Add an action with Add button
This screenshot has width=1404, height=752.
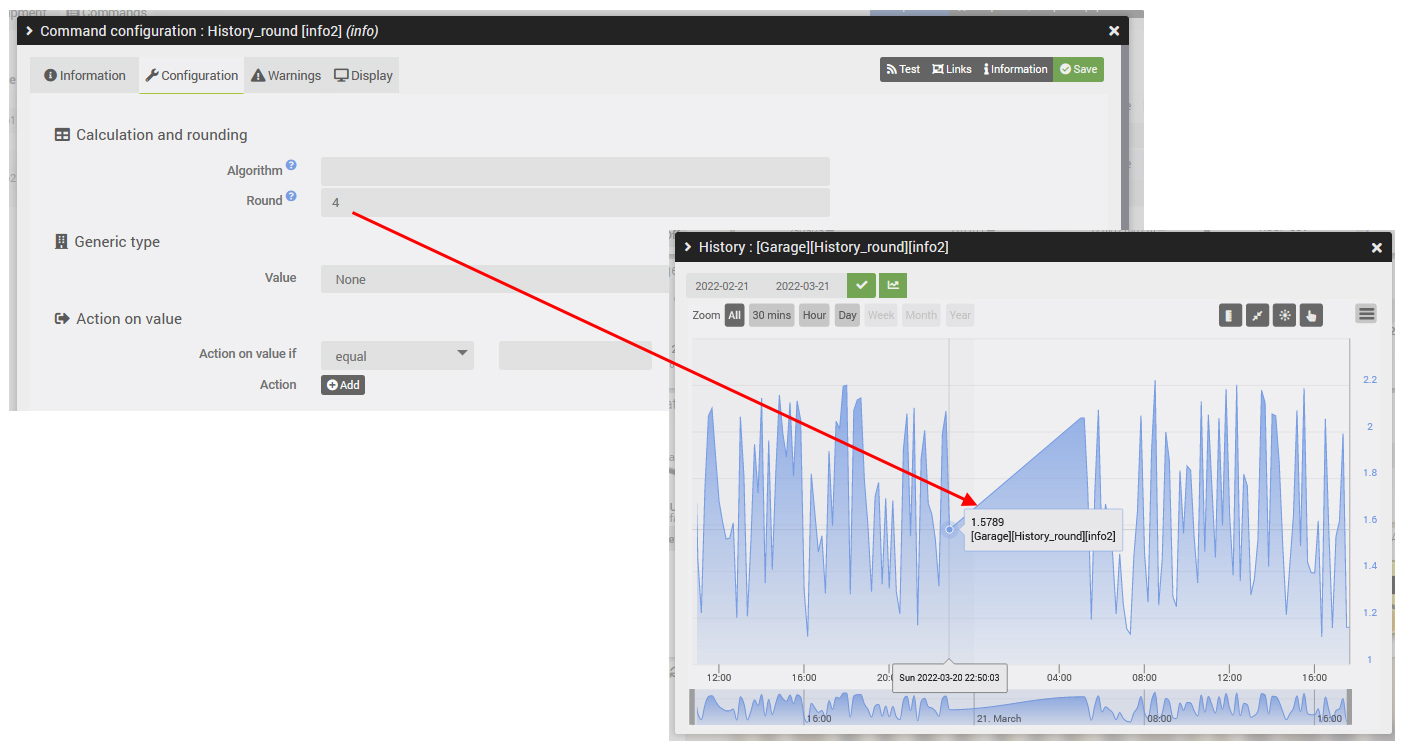tap(343, 385)
